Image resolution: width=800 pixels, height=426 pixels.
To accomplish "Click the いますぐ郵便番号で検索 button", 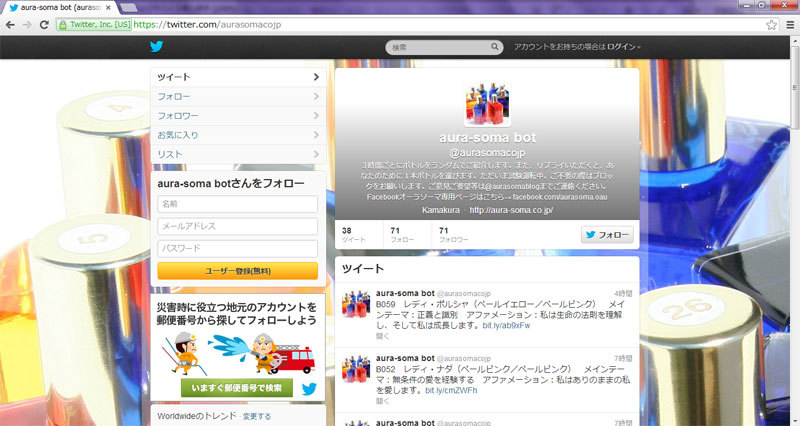I will pos(237,388).
